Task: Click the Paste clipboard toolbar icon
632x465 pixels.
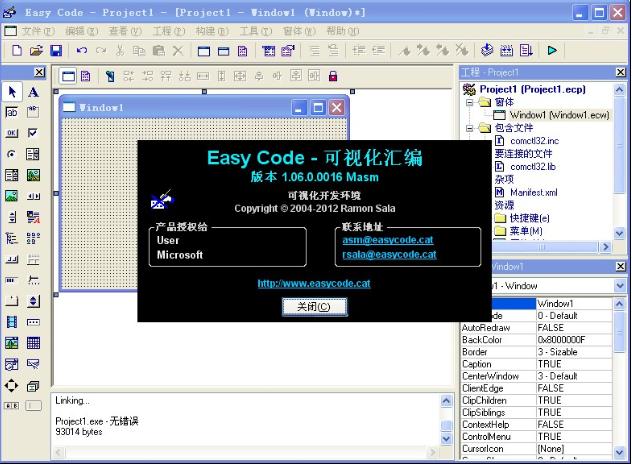Action: click(159, 51)
